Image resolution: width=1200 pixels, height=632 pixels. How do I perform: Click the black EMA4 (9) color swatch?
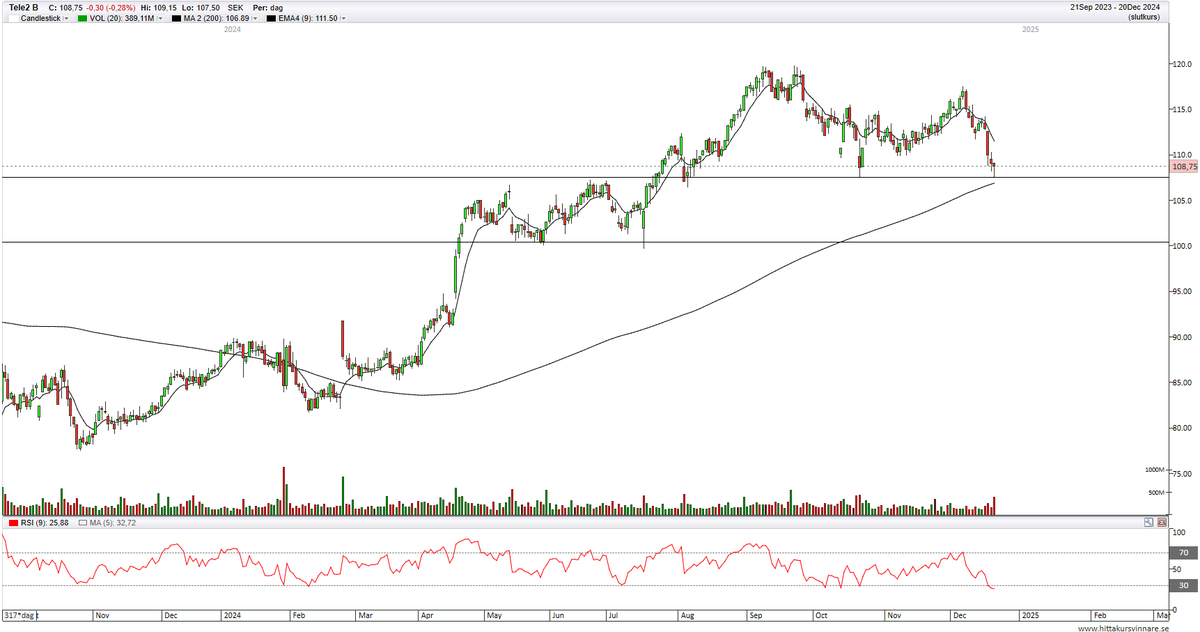pos(271,18)
